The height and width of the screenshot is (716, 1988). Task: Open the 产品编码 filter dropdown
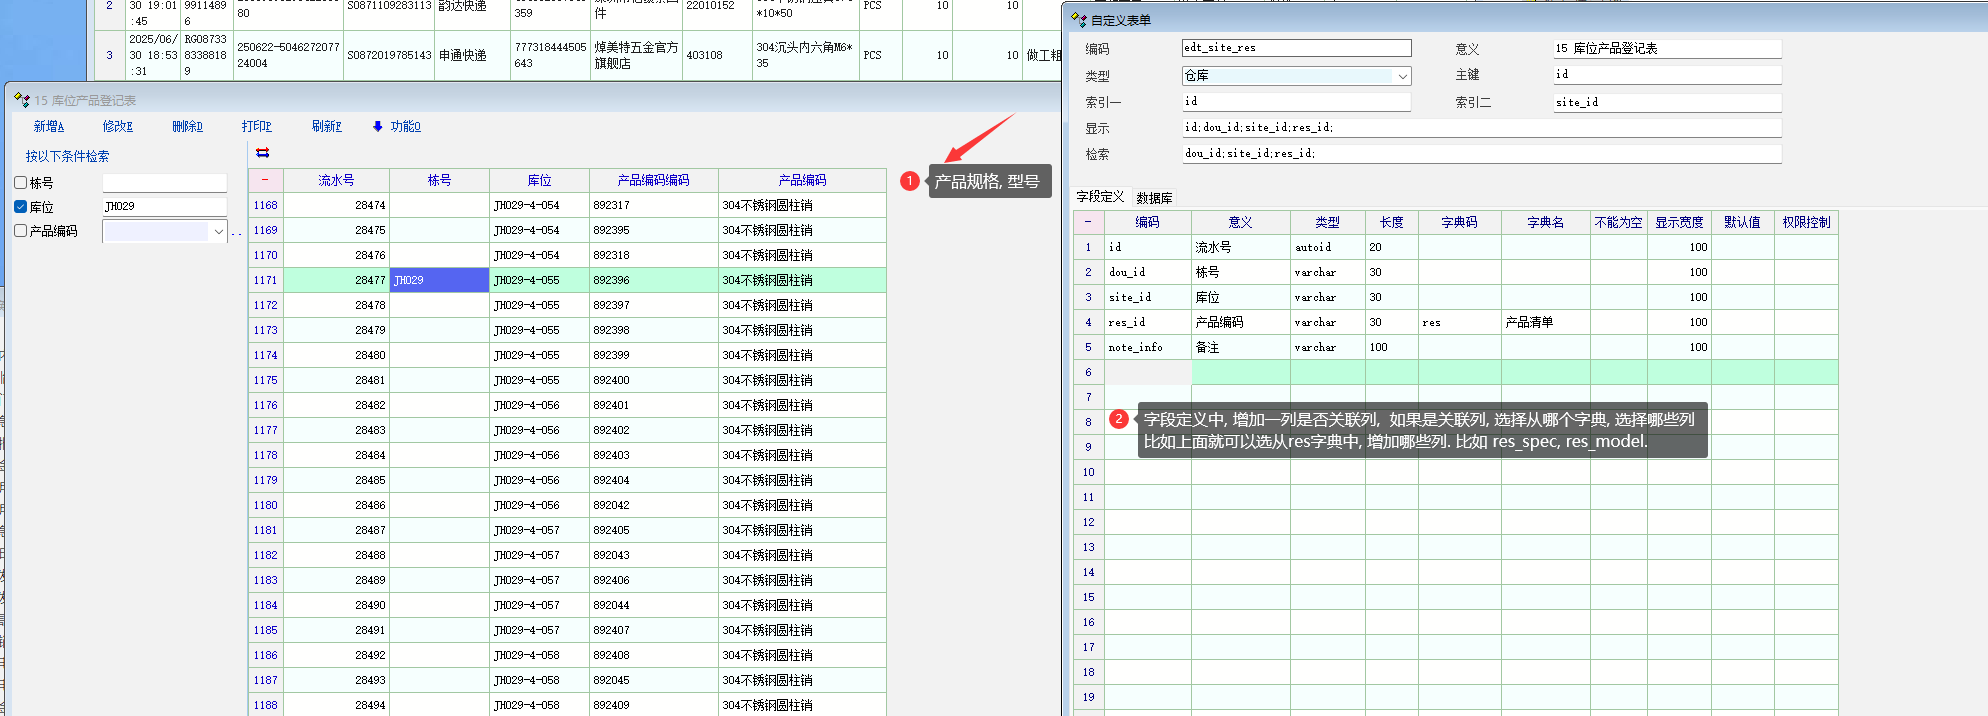click(218, 232)
